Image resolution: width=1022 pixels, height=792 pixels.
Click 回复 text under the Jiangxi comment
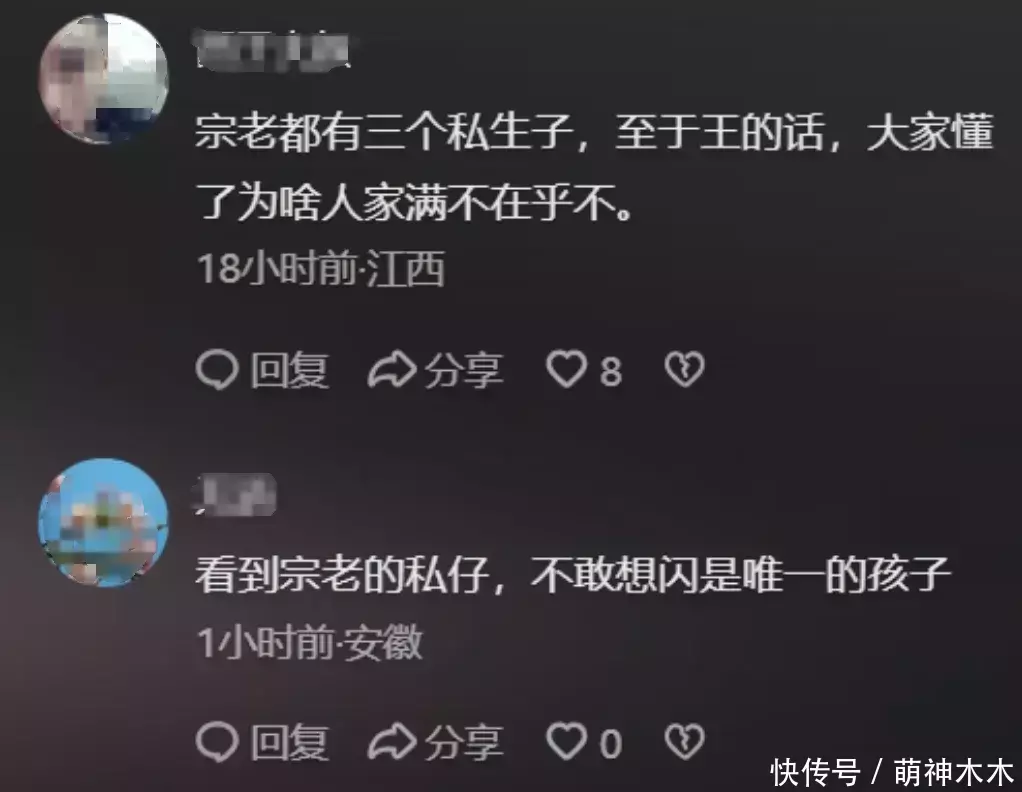click(290, 370)
